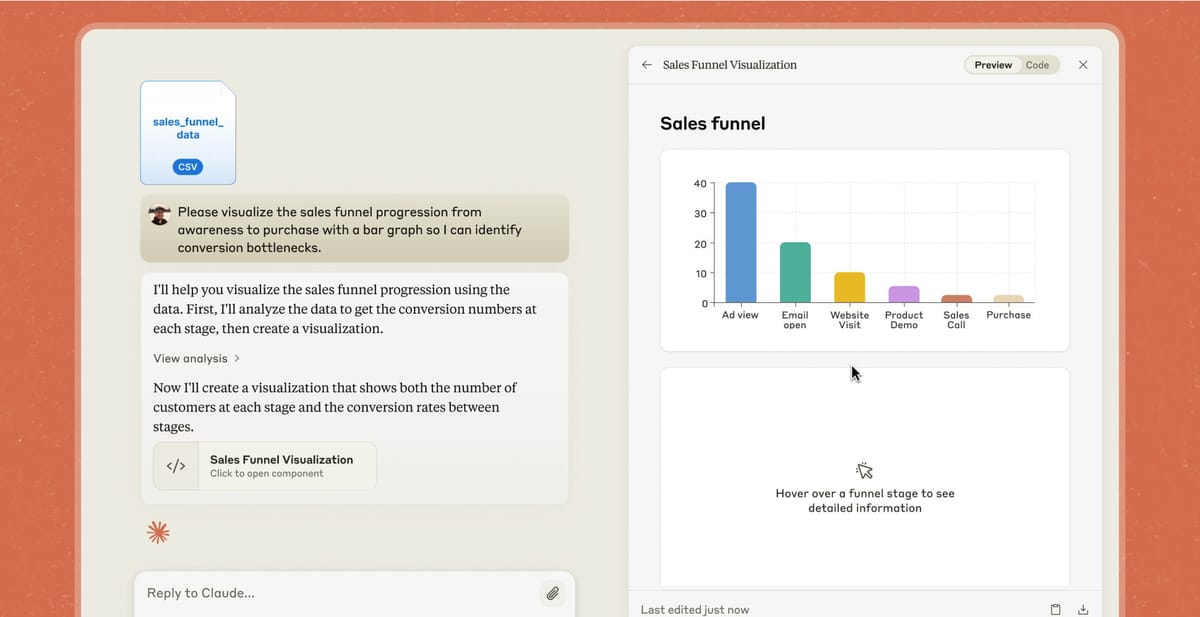Close the Sales Funnel Visualization panel
This screenshot has width=1200, height=617.
[1083, 65]
